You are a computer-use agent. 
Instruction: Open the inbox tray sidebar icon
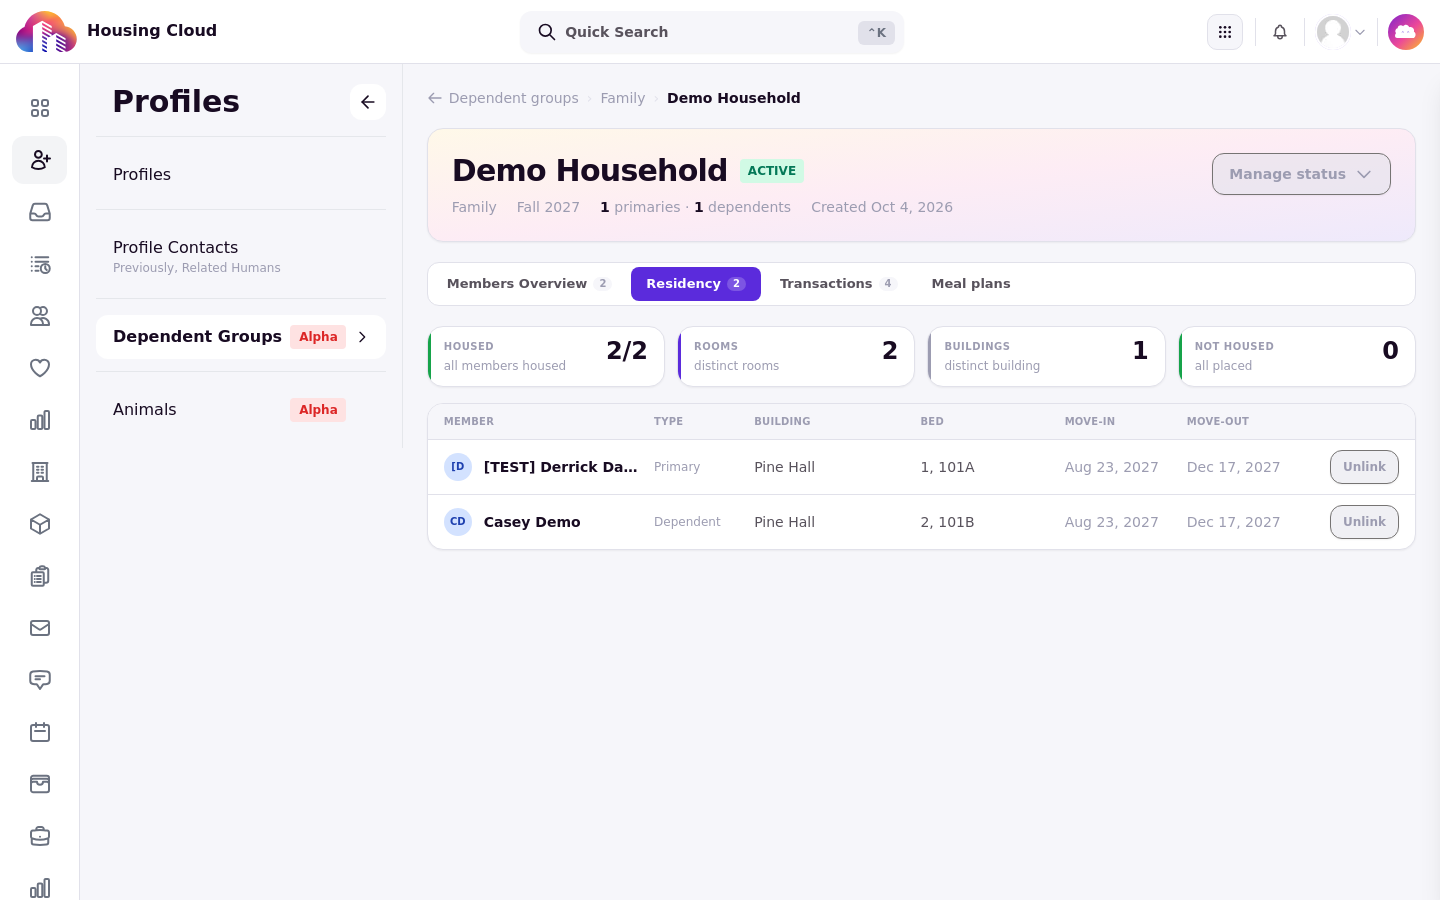(40, 212)
